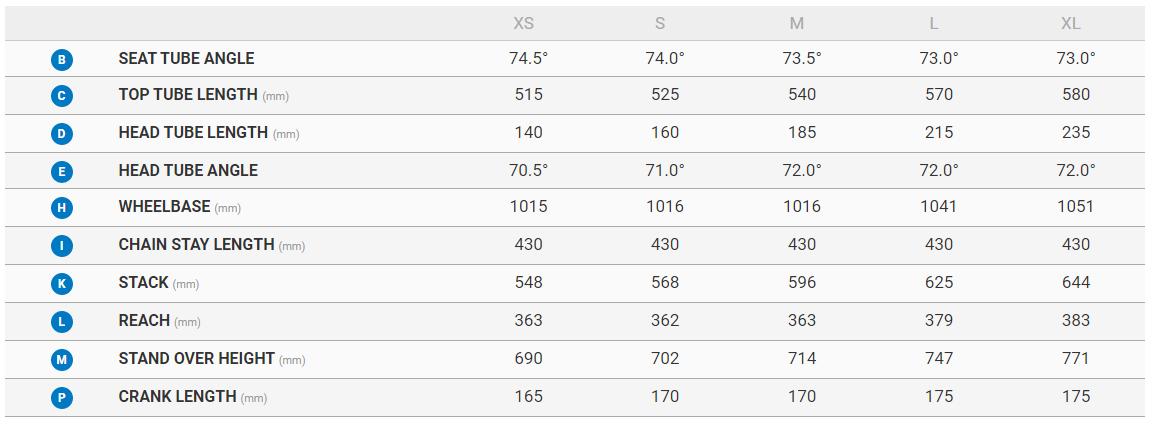Click the STAND OVER HEIGHT row label
Viewport: 1153px width, 427px height.
point(196,358)
